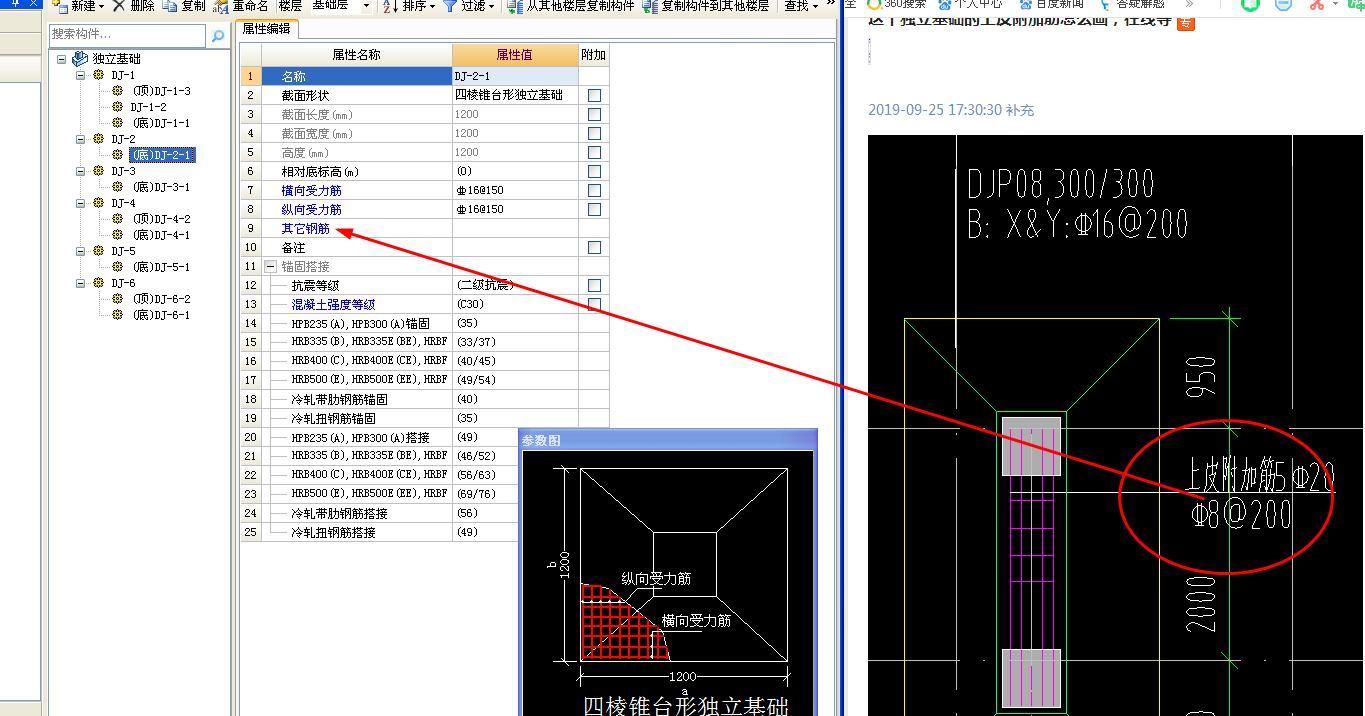Collapse the DJ-6 tree node

(81, 283)
